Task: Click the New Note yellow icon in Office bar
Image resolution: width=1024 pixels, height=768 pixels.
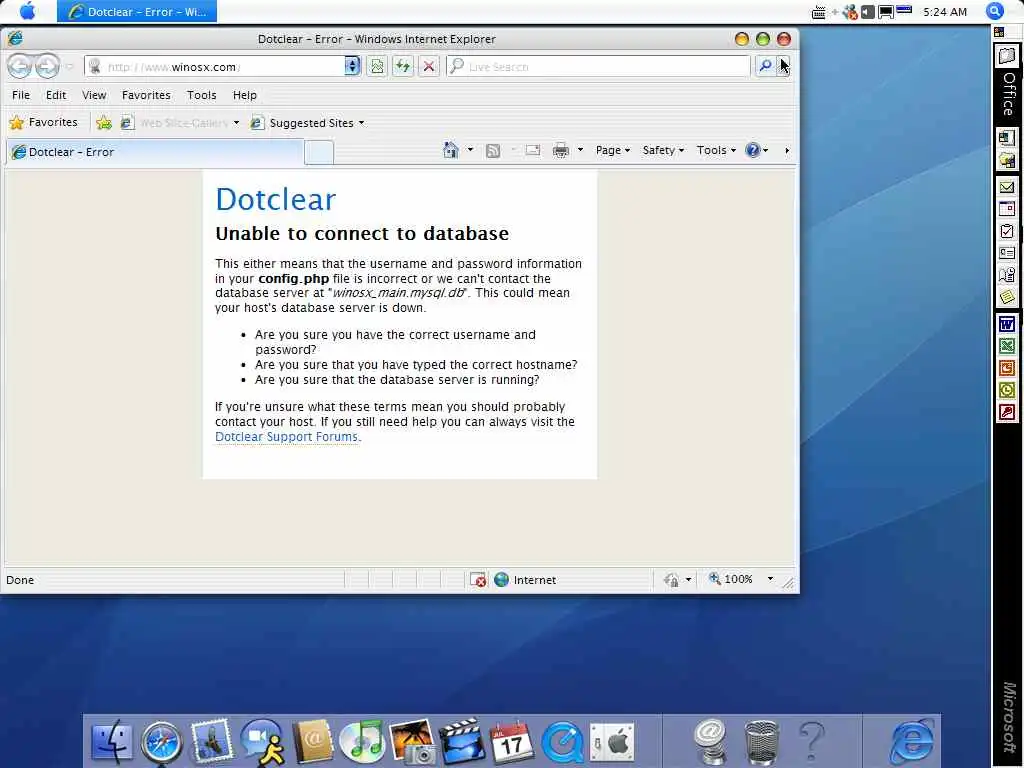Action: click(1006, 297)
